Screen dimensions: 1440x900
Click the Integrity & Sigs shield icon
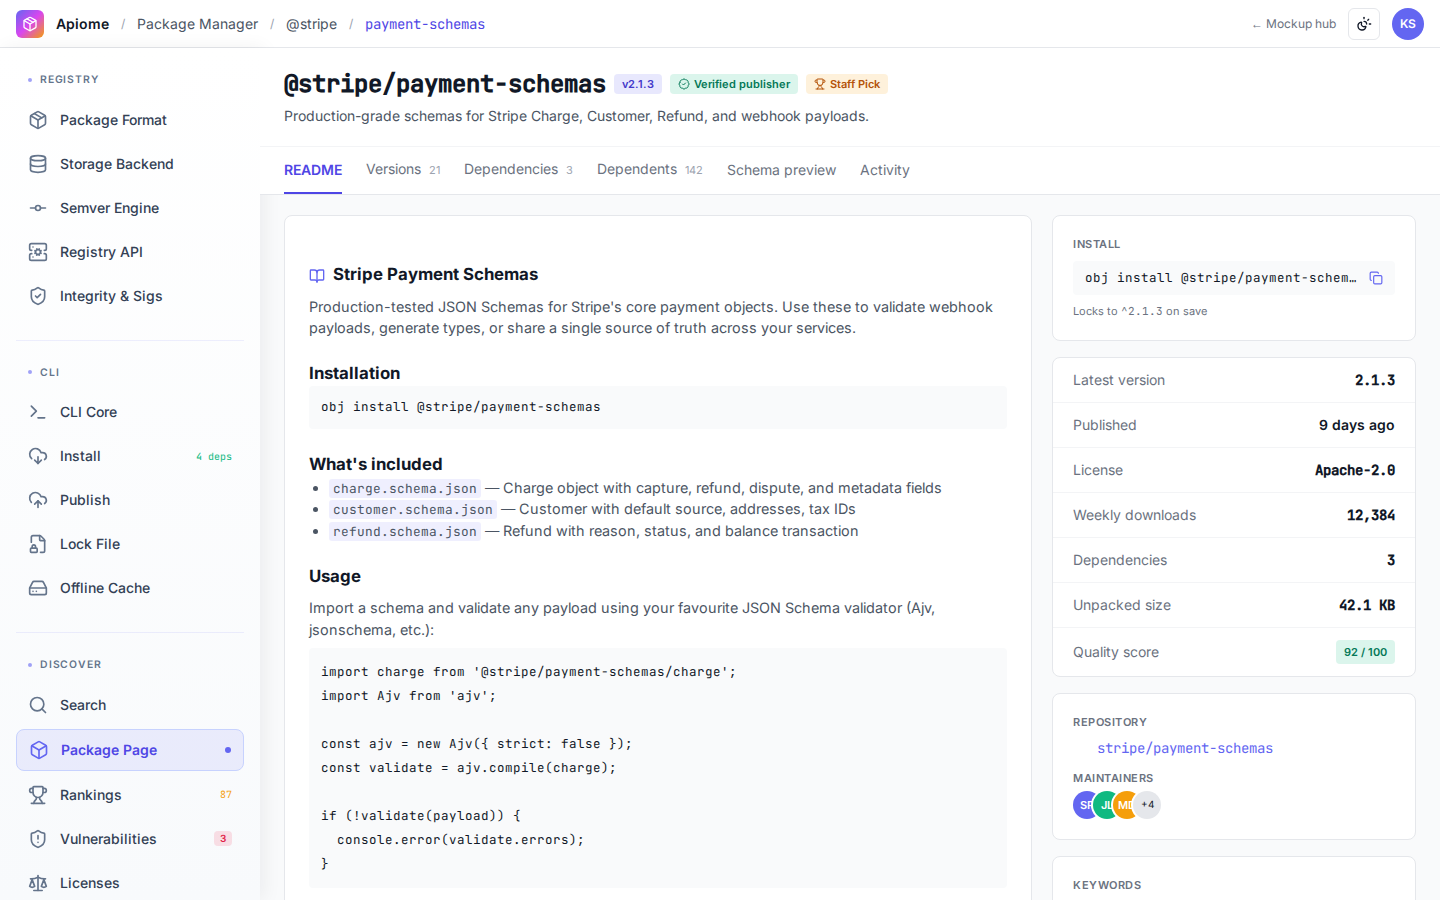[x=38, y=296]
